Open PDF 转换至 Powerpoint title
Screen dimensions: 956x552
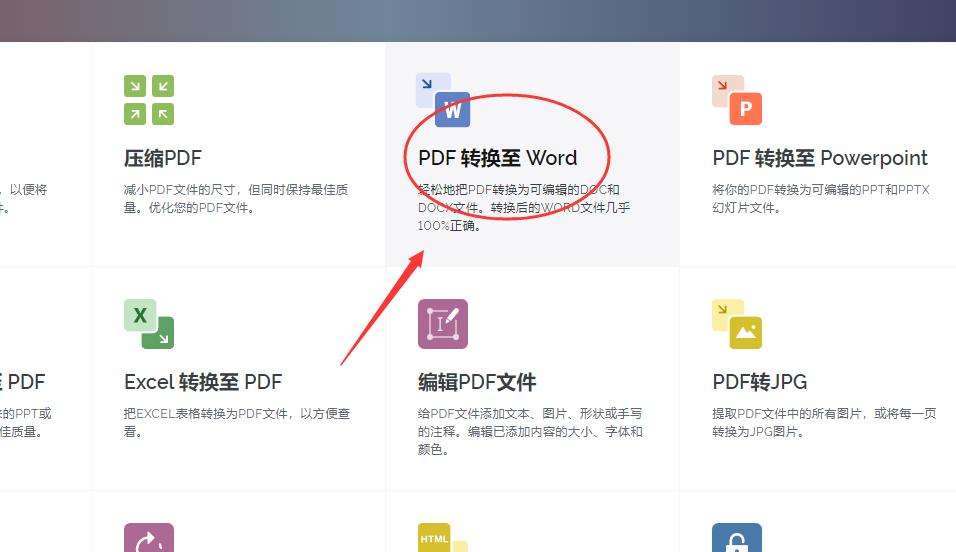click(x=820, y=158)
